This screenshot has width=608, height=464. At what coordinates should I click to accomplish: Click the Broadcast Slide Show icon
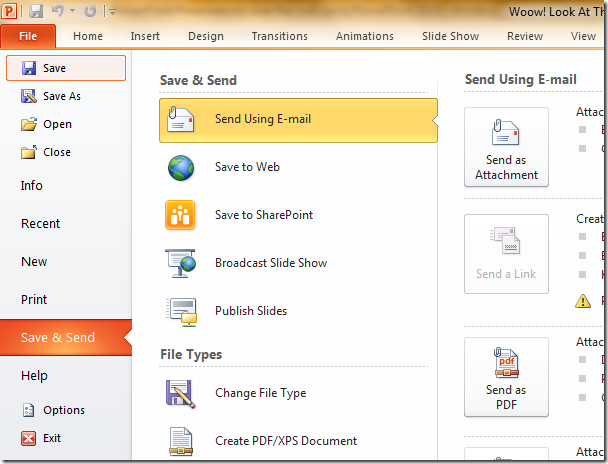(x=181, y=263)
